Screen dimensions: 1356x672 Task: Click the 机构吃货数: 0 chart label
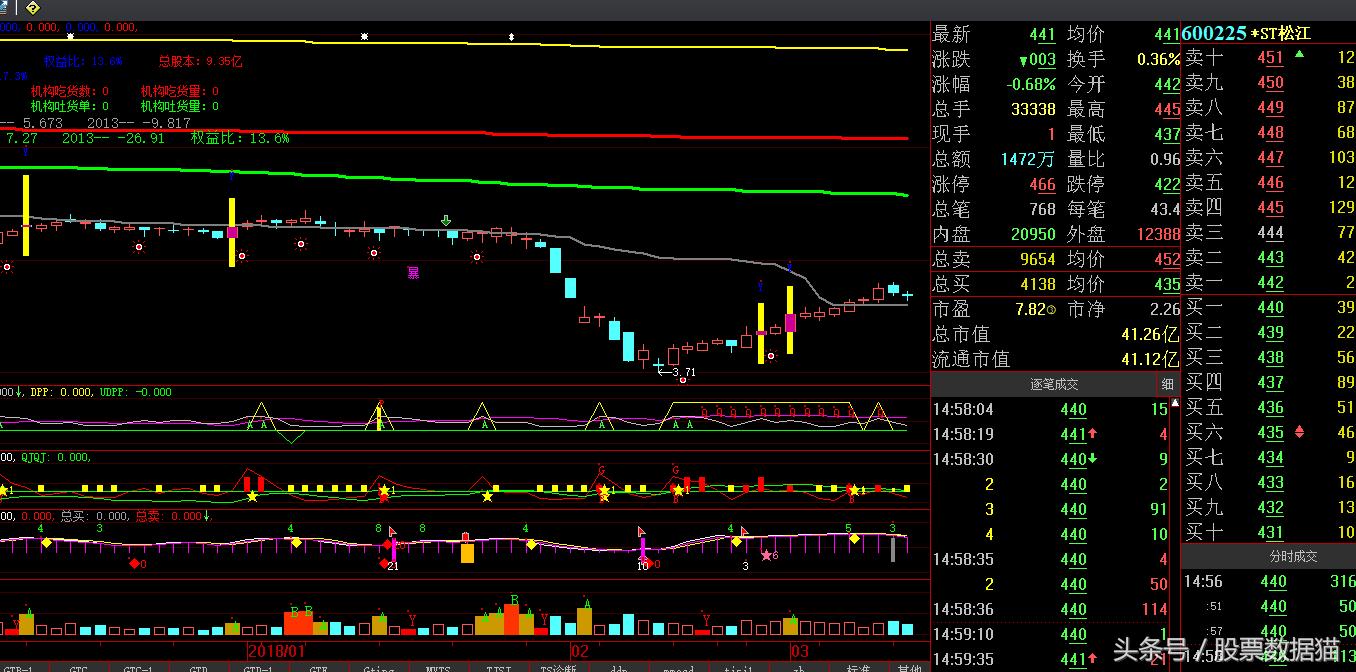[69, 91]
